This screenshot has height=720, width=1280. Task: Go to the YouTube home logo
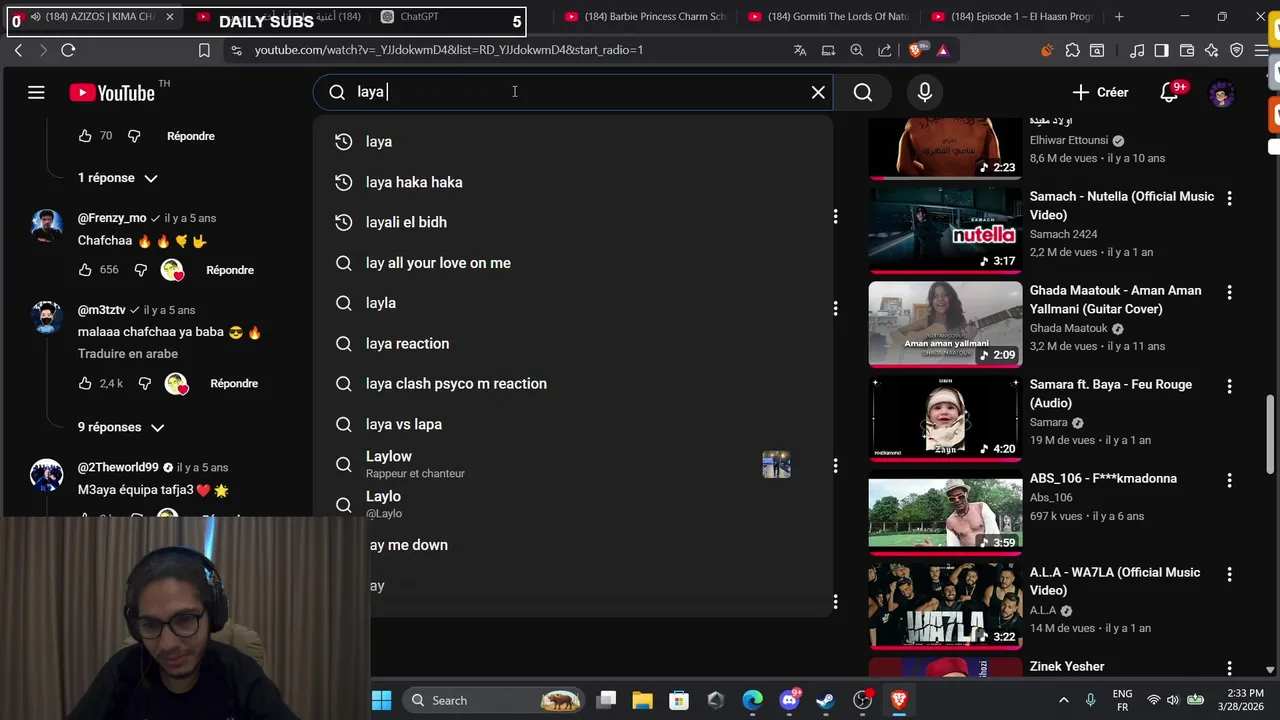(x=112, y=93)
